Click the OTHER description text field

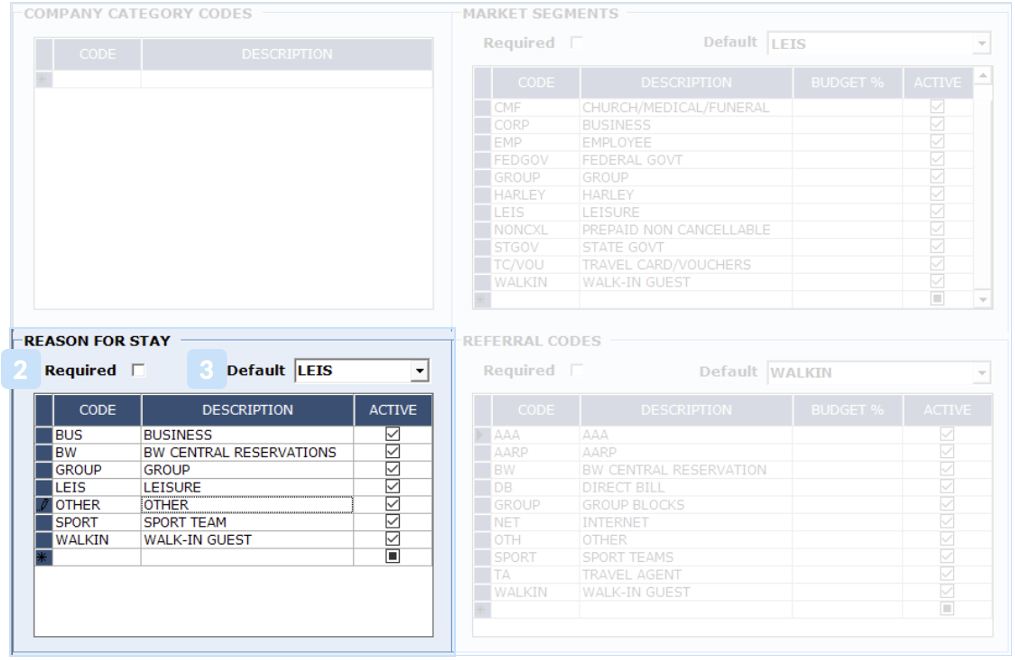[x=247, y=505]
